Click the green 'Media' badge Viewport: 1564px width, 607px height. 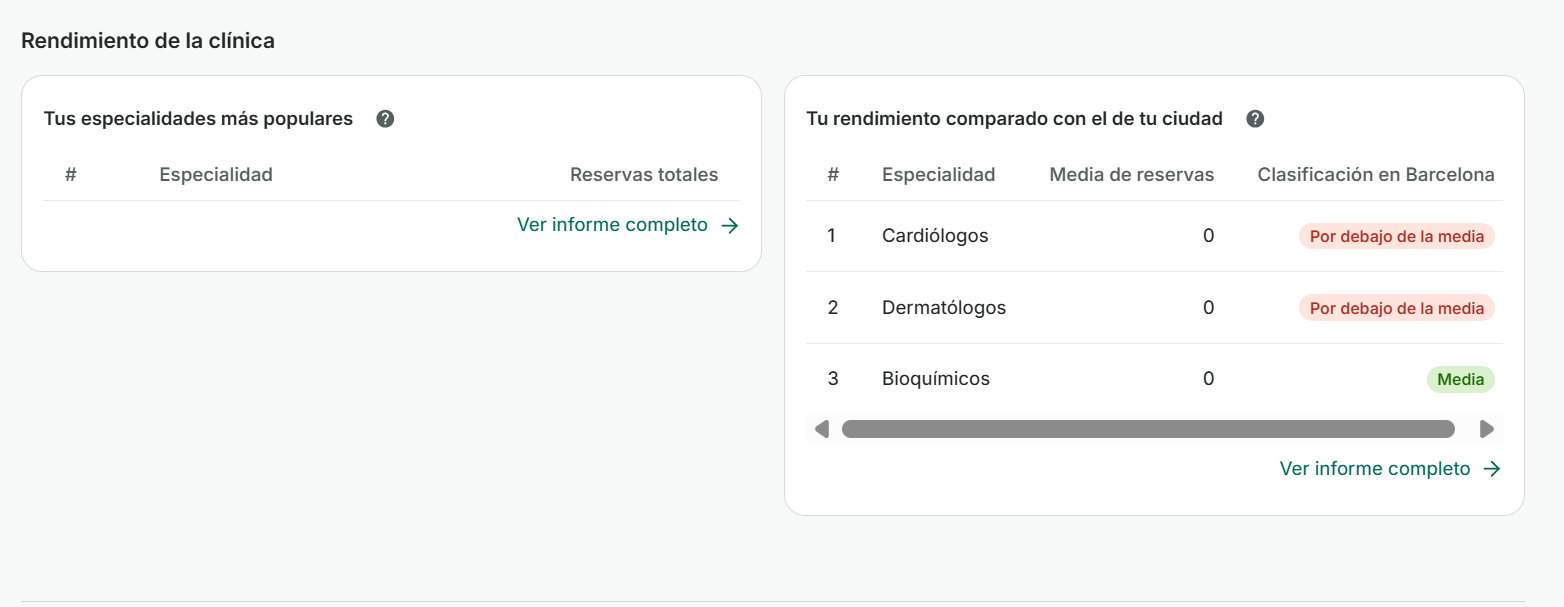point(1460,380)
